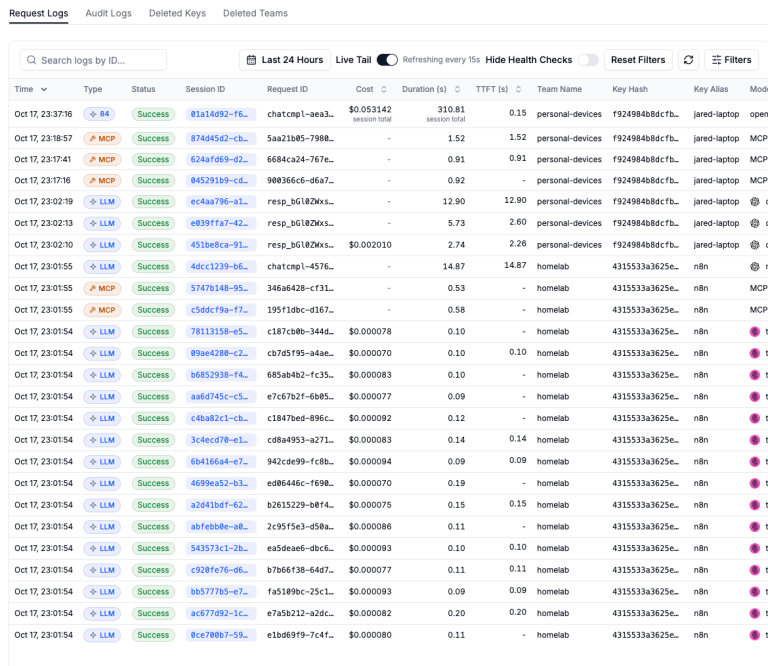Click the Key Alias column header
This screenshot has height=666, width=768.
click(711, 89)
